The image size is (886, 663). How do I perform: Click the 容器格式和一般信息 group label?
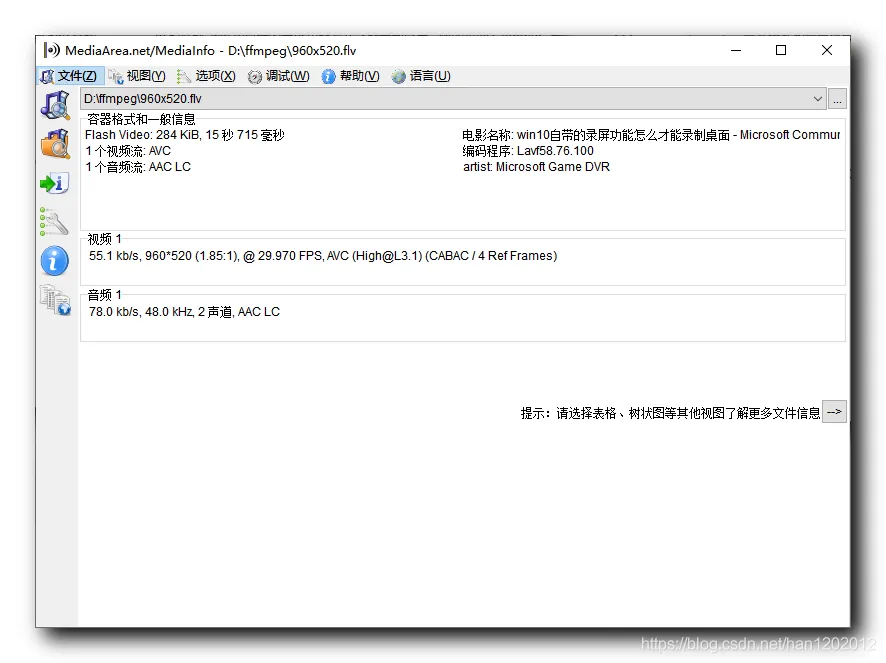click(141, 119)
